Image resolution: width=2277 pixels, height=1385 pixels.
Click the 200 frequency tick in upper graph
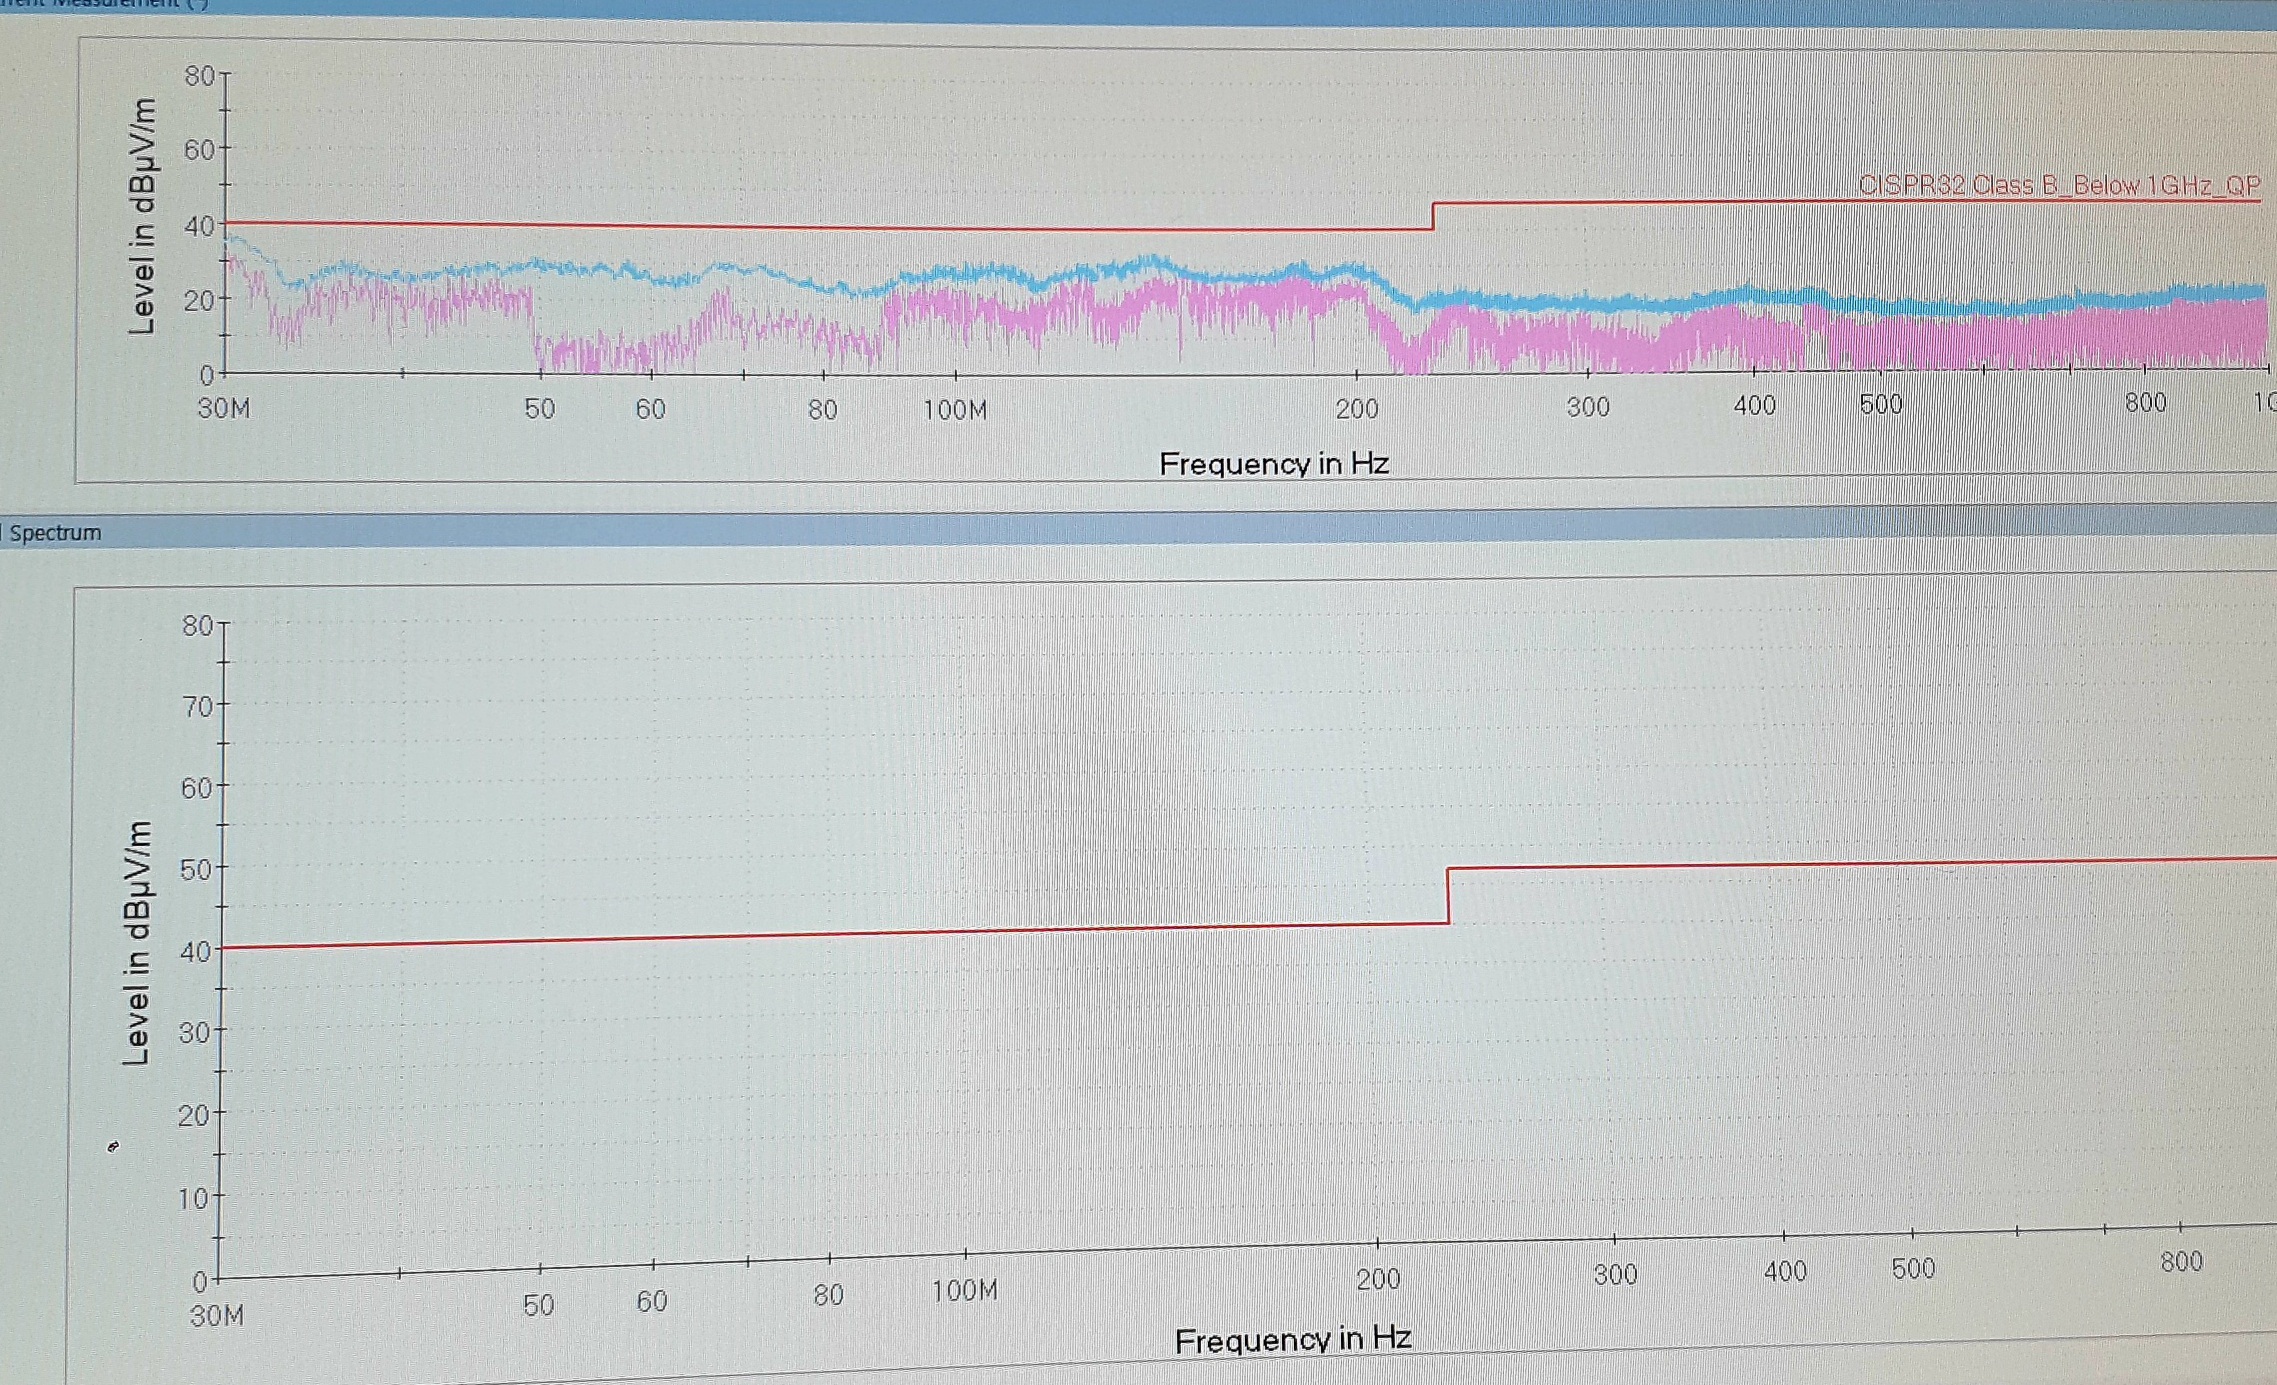click(x=1356, y=408)
